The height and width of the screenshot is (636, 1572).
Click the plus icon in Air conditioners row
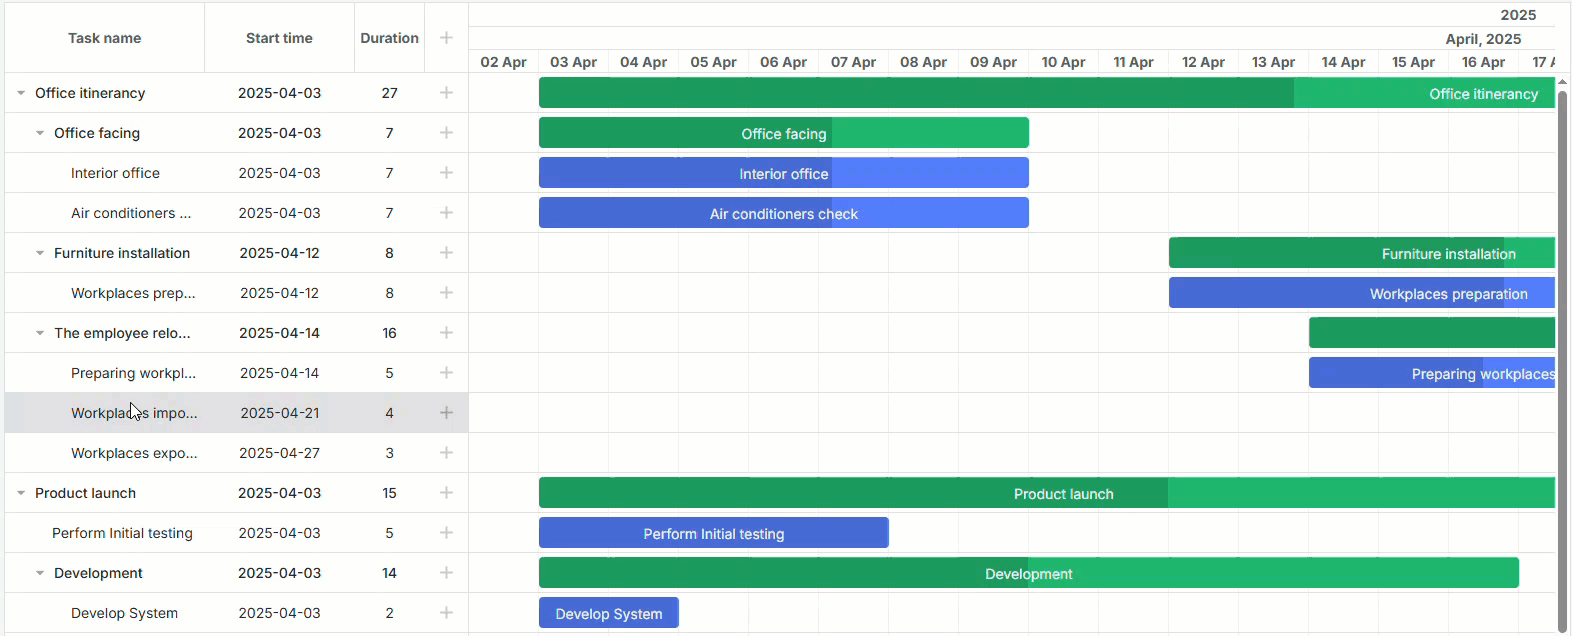pyautogui.click(x=446, y=213)
